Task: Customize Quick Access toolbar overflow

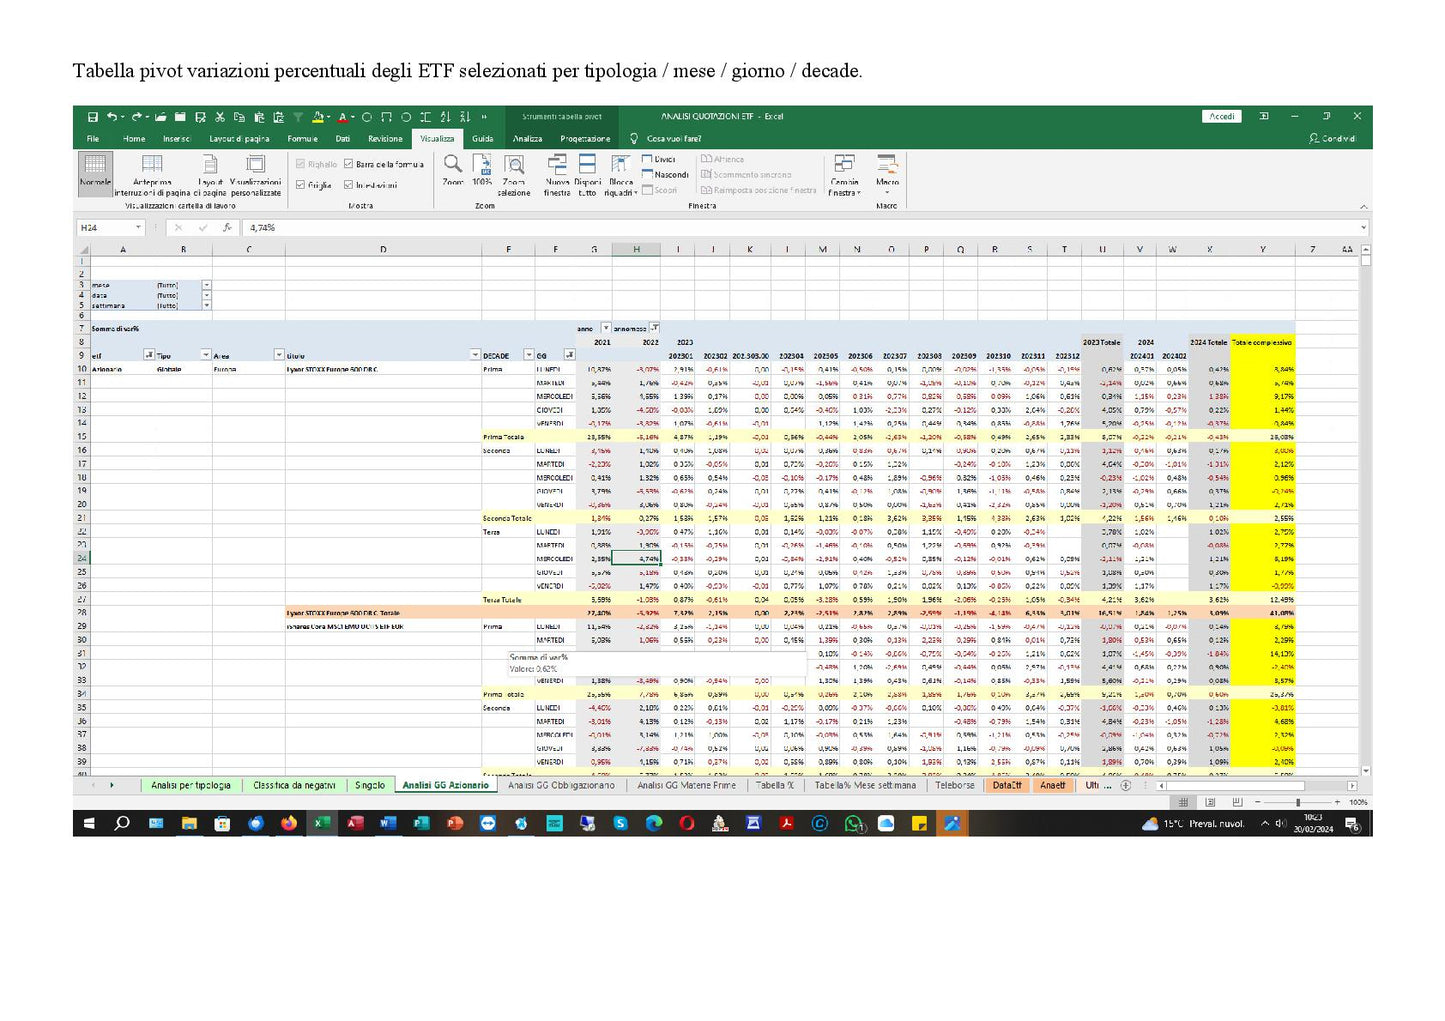Action: tap(484, 117)
